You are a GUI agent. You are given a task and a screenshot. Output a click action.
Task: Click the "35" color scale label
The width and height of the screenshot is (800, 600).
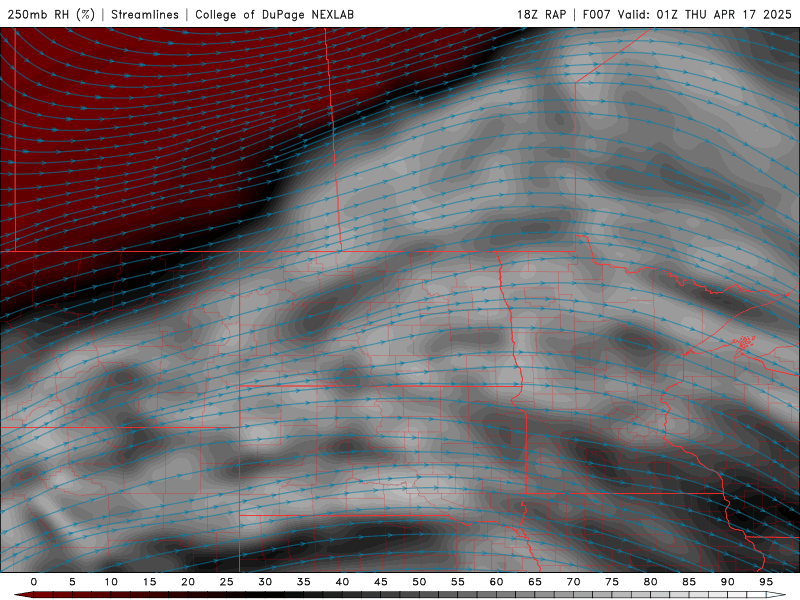point(304,582)
